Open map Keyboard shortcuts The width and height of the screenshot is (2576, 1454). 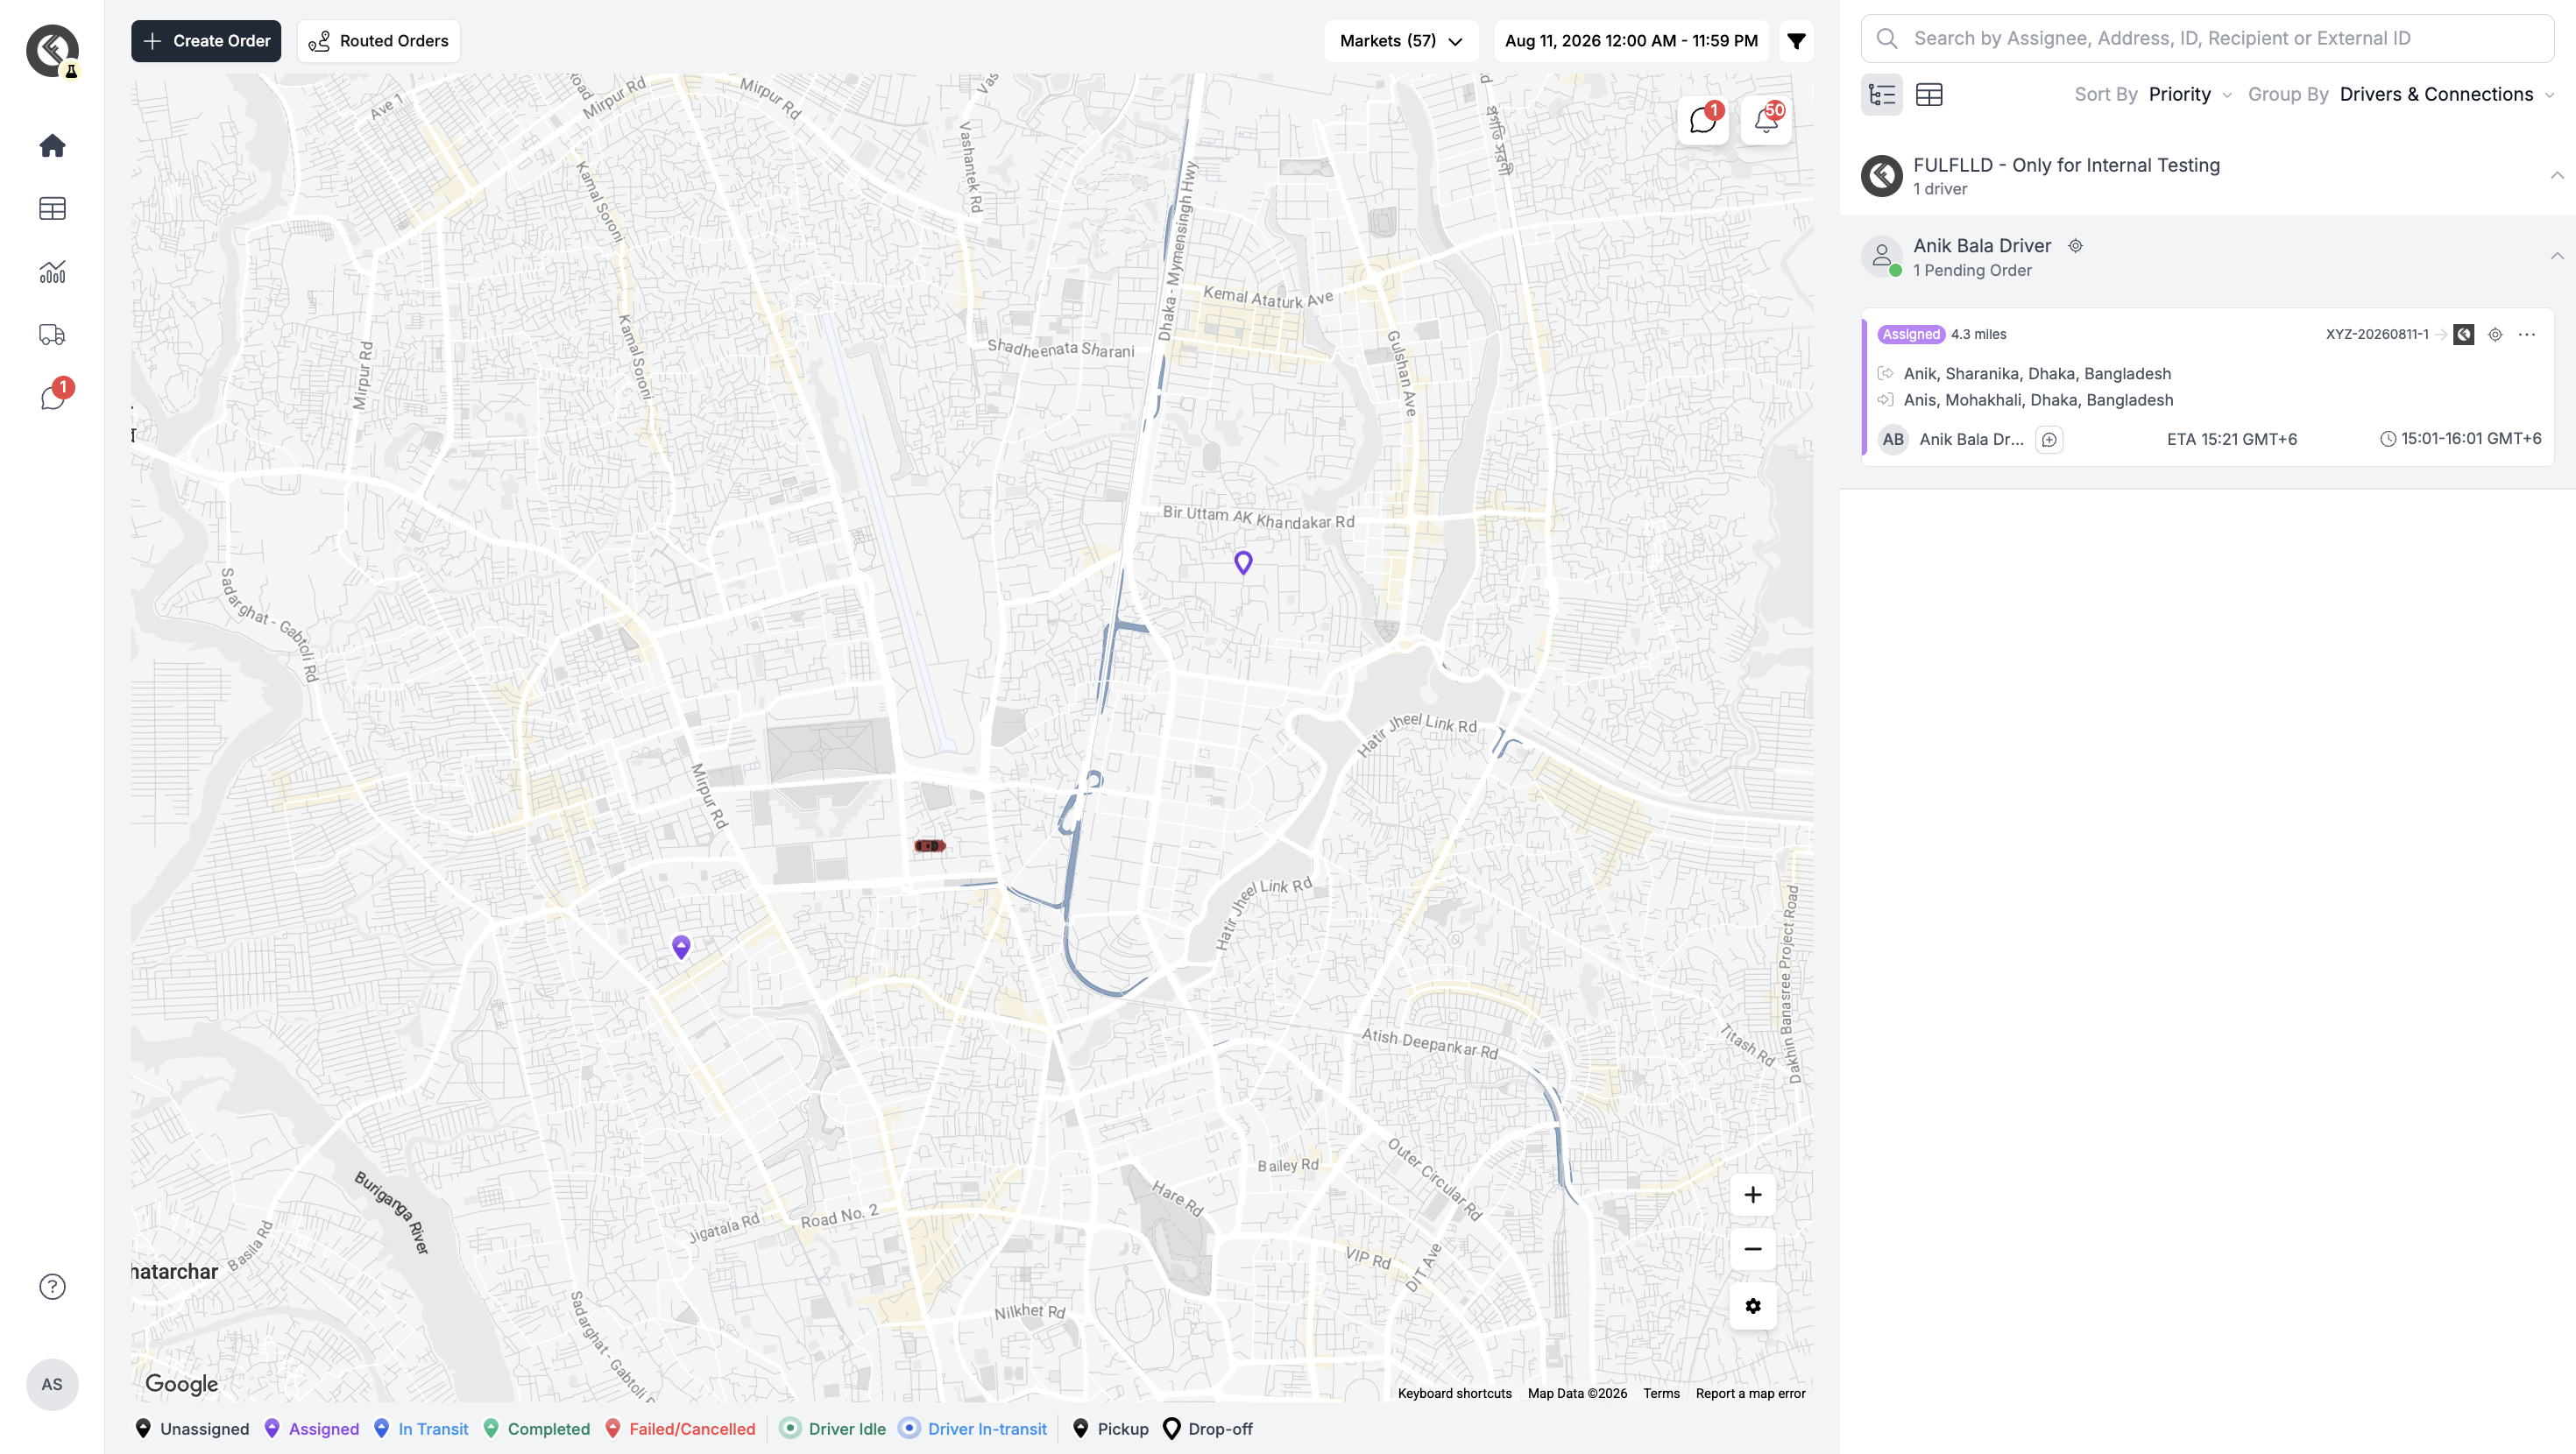pyautogui.click(x=1454, y=1394)
